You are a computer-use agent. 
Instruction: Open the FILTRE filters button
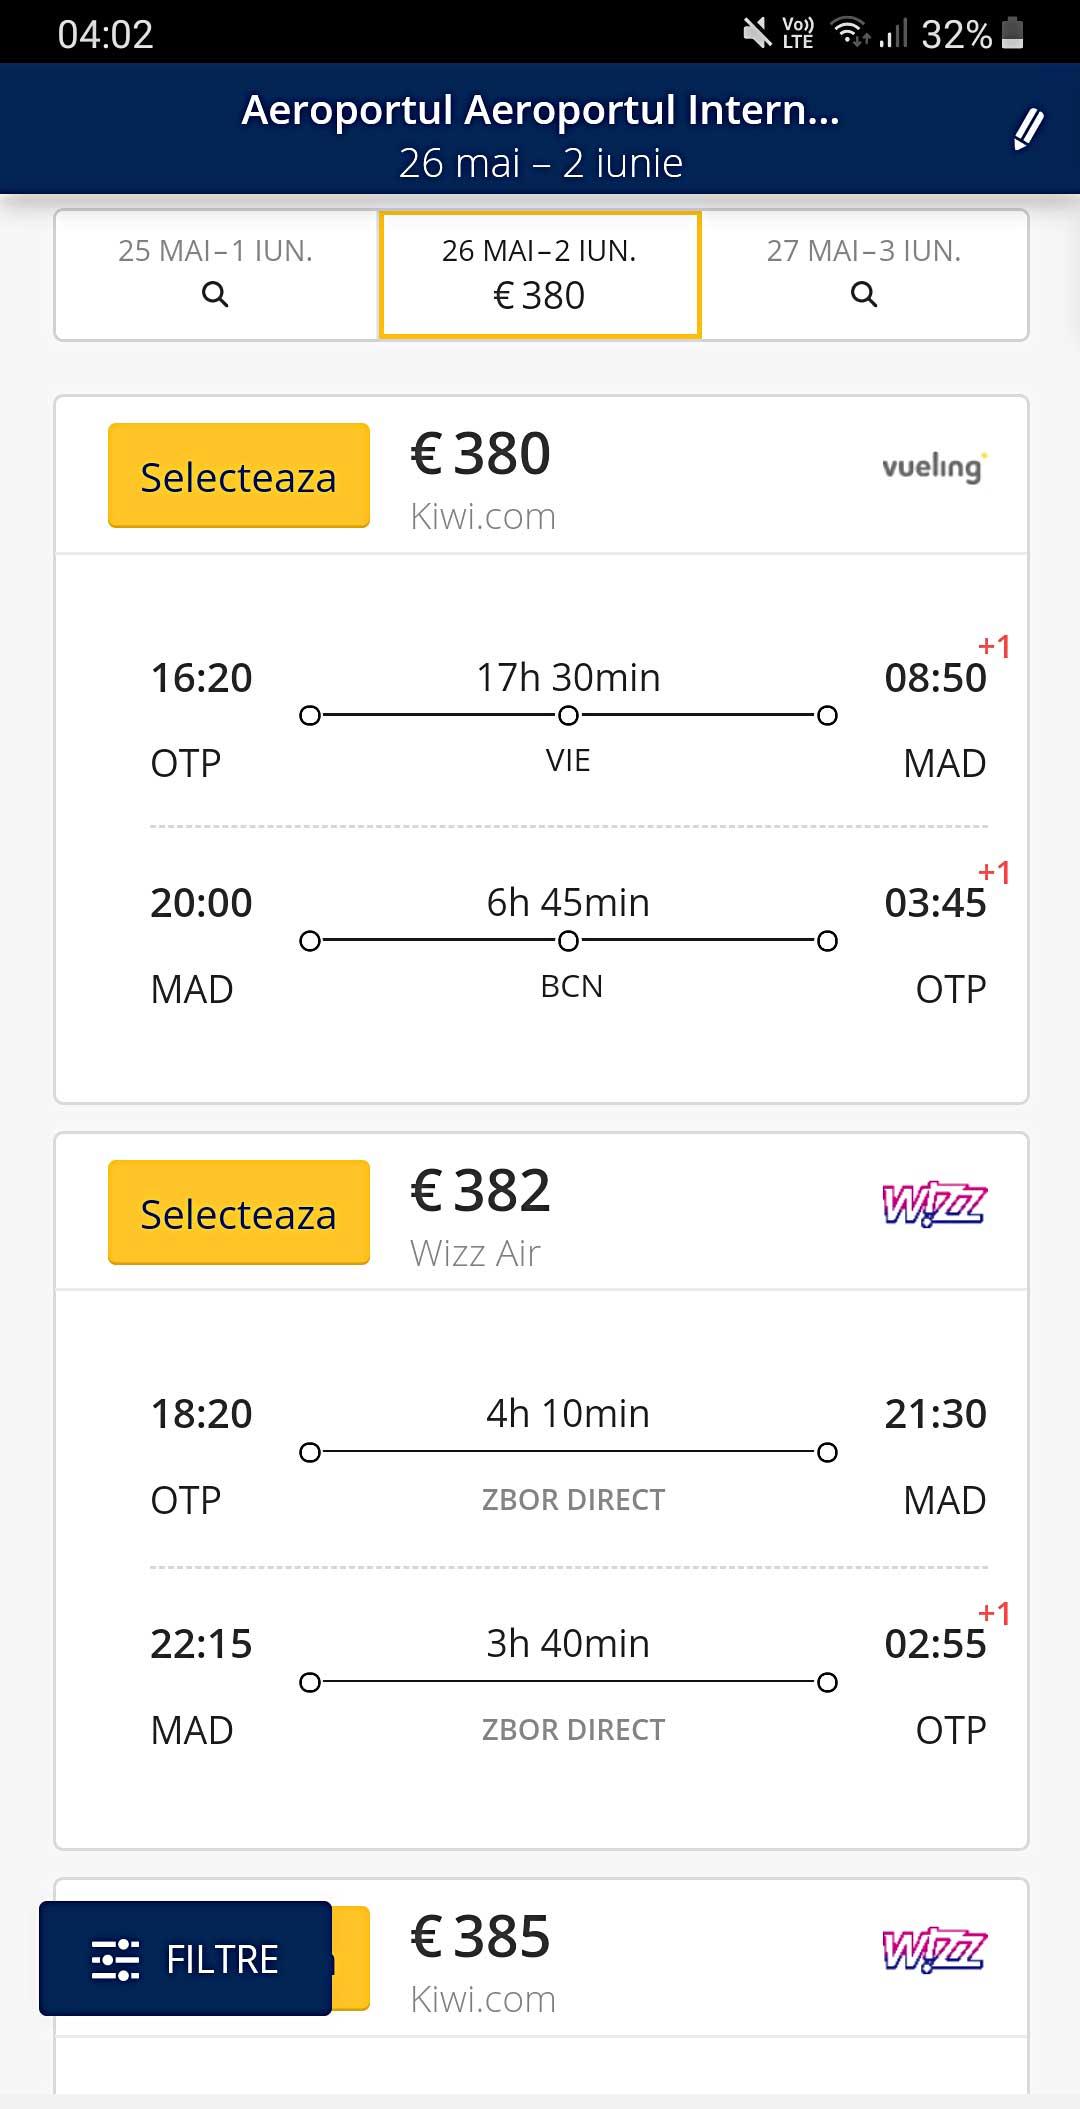(x=186, y=1958)
